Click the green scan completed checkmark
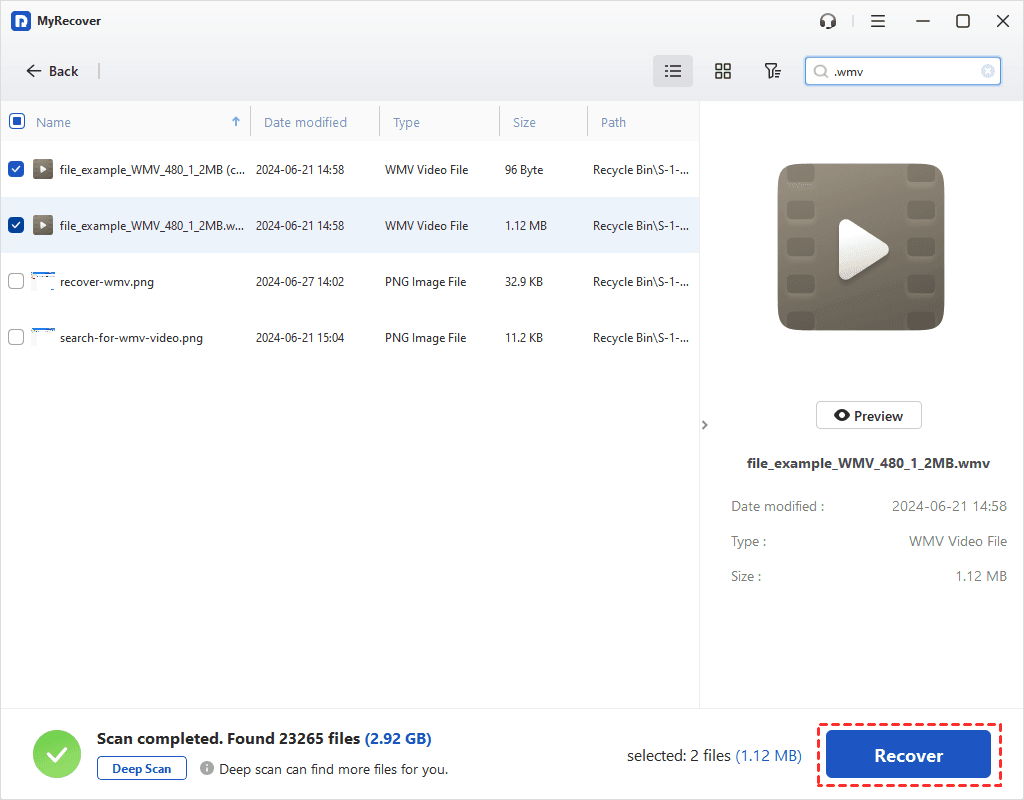This screenshot has width=1024, height=800. pos(56,753)
